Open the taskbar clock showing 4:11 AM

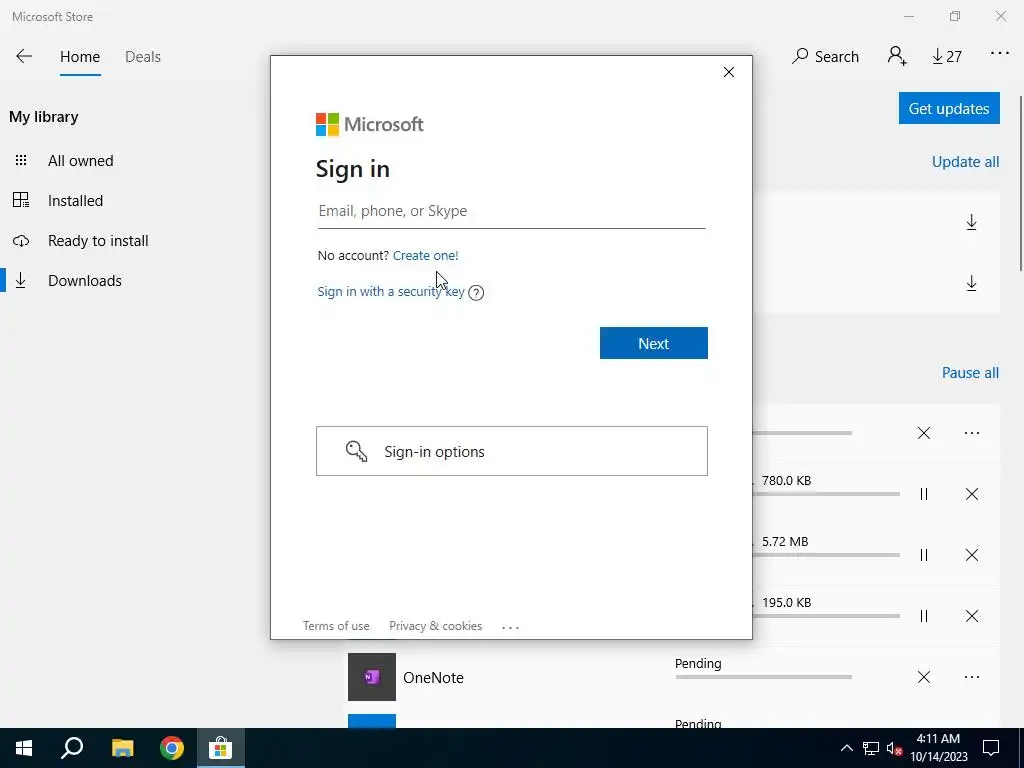click(938, 748)
